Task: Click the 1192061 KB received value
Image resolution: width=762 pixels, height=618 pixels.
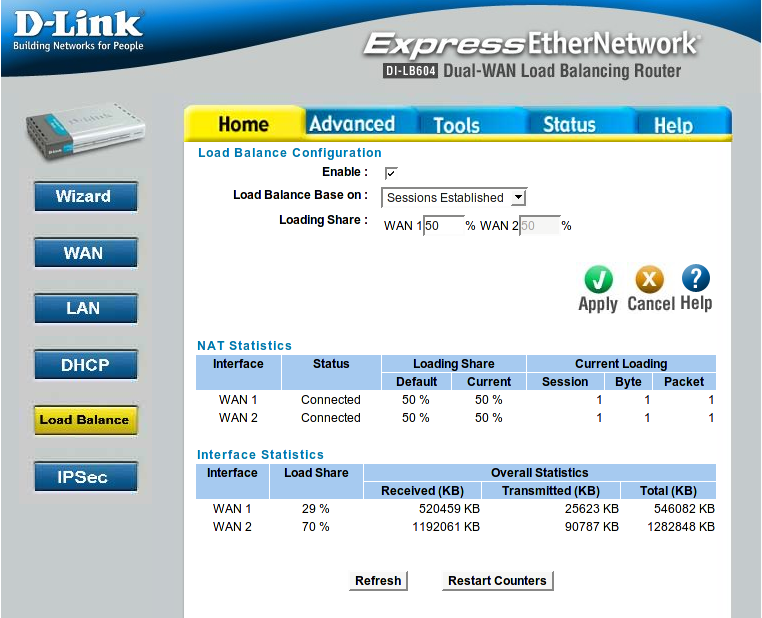Action: (446, 527)
